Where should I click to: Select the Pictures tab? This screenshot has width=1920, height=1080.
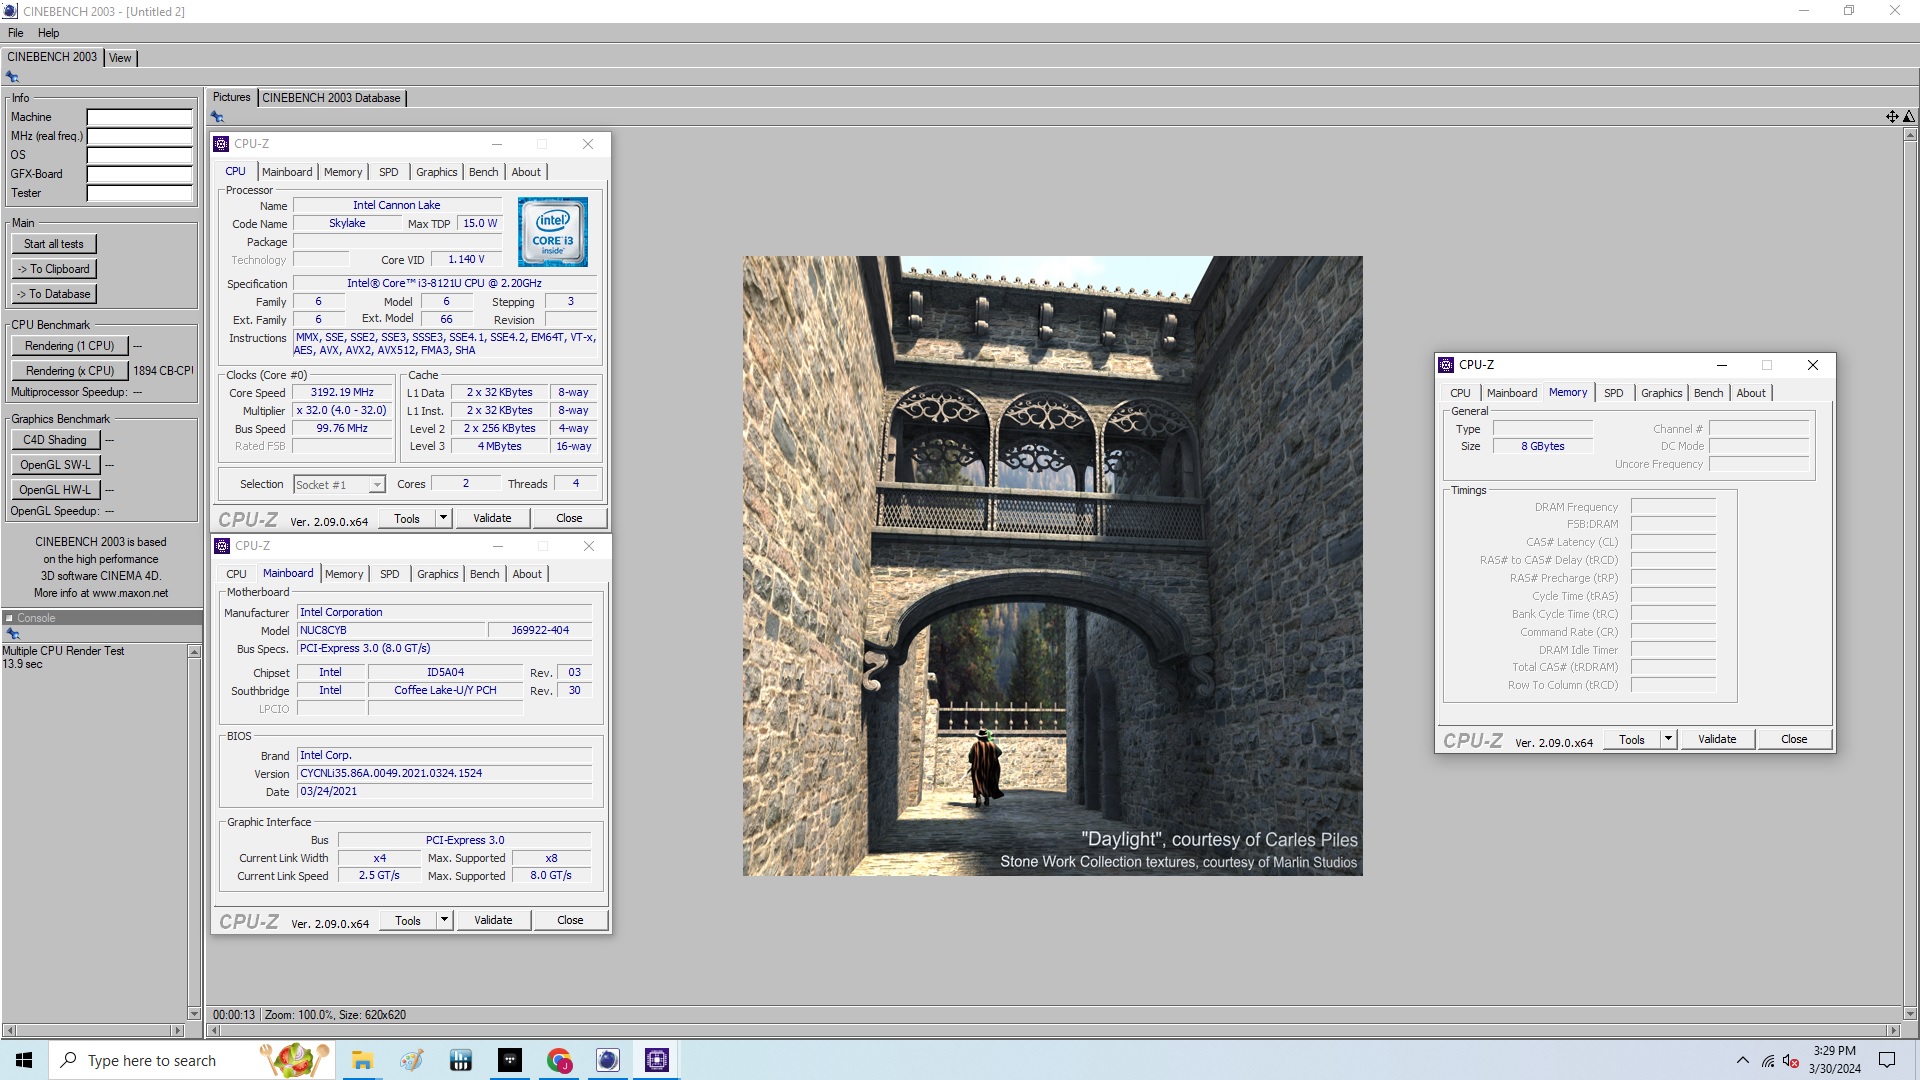tap(232, 97)
